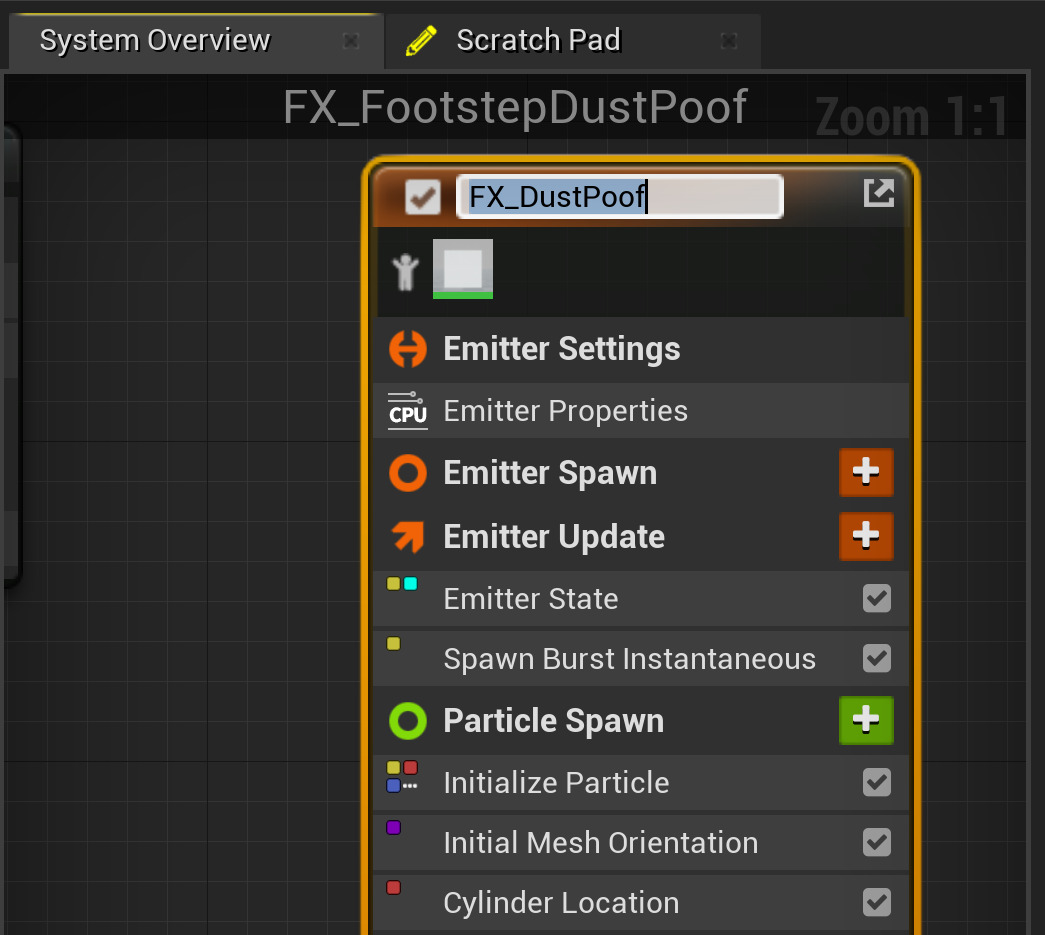This screenshot has width=1045, height=935.
Task: Click the Particle Spawn green ring icon
Action: pos(408,721)
